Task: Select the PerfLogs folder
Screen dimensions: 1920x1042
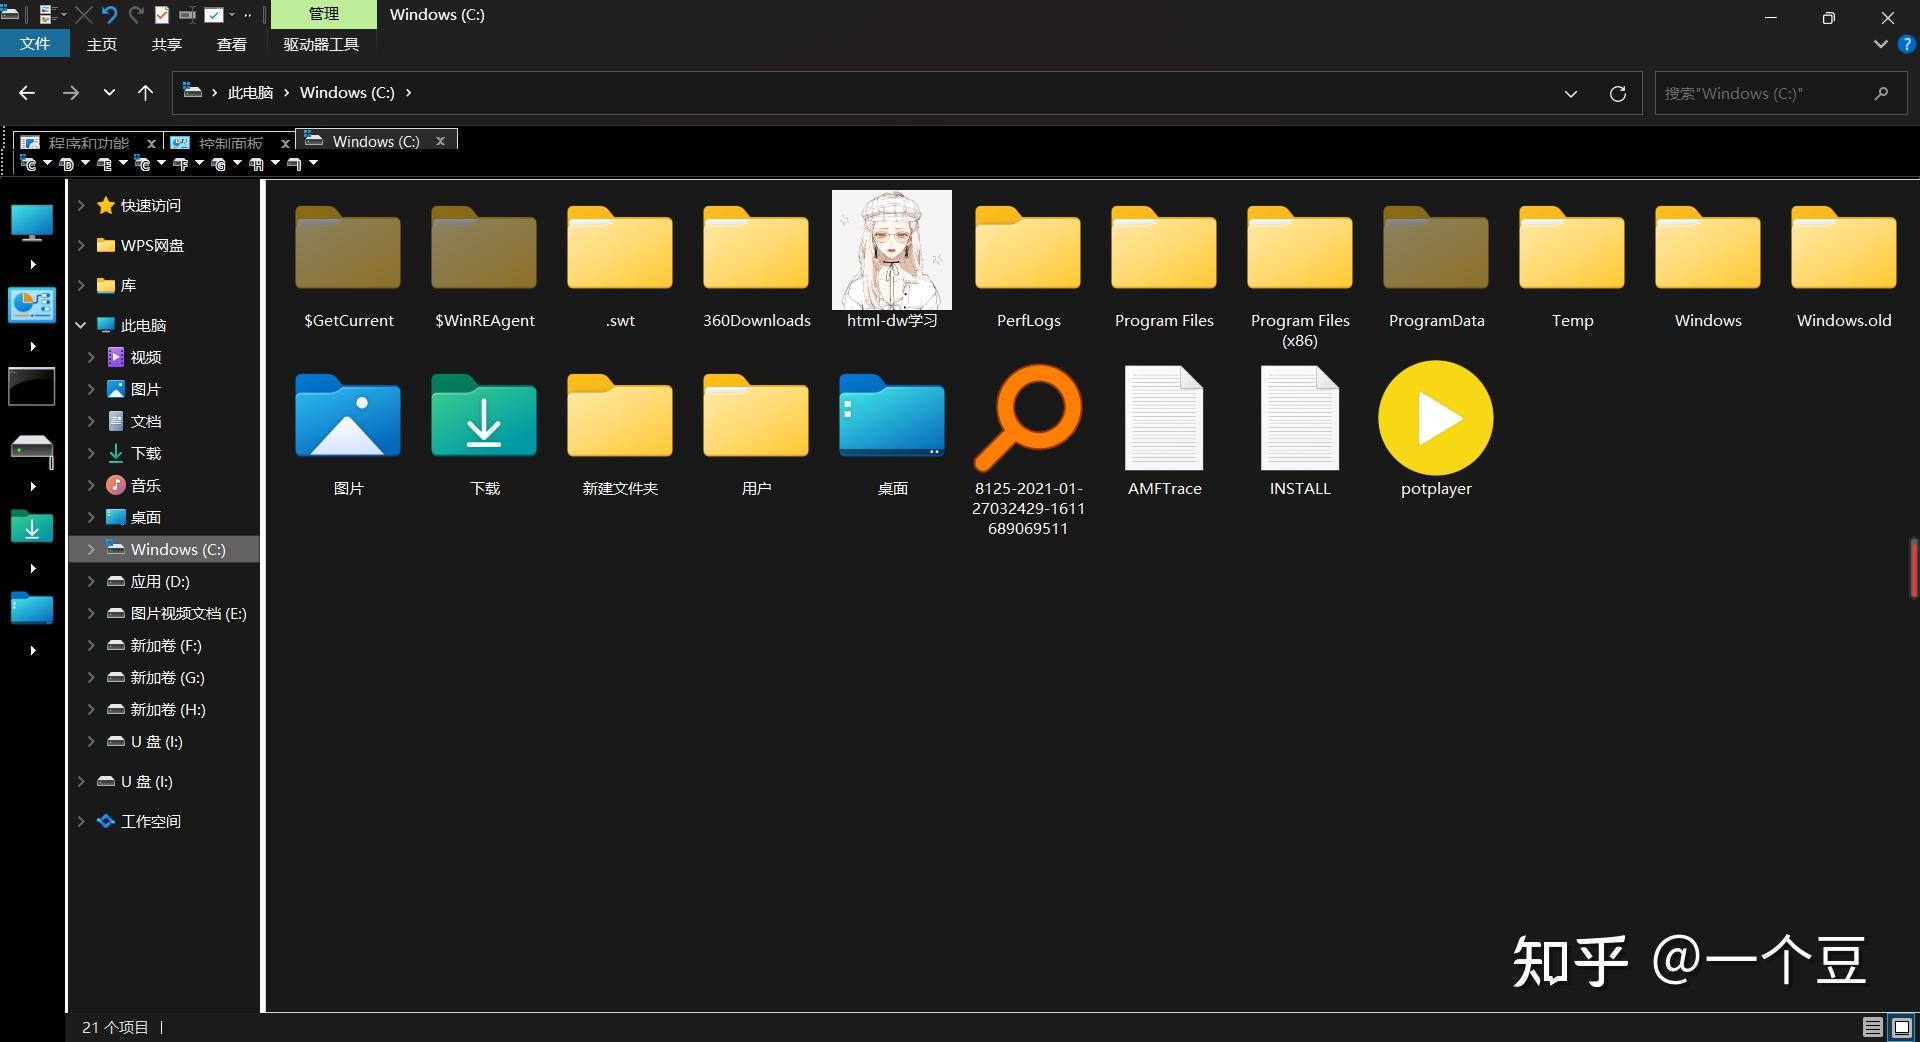Action: [1028, 262]
